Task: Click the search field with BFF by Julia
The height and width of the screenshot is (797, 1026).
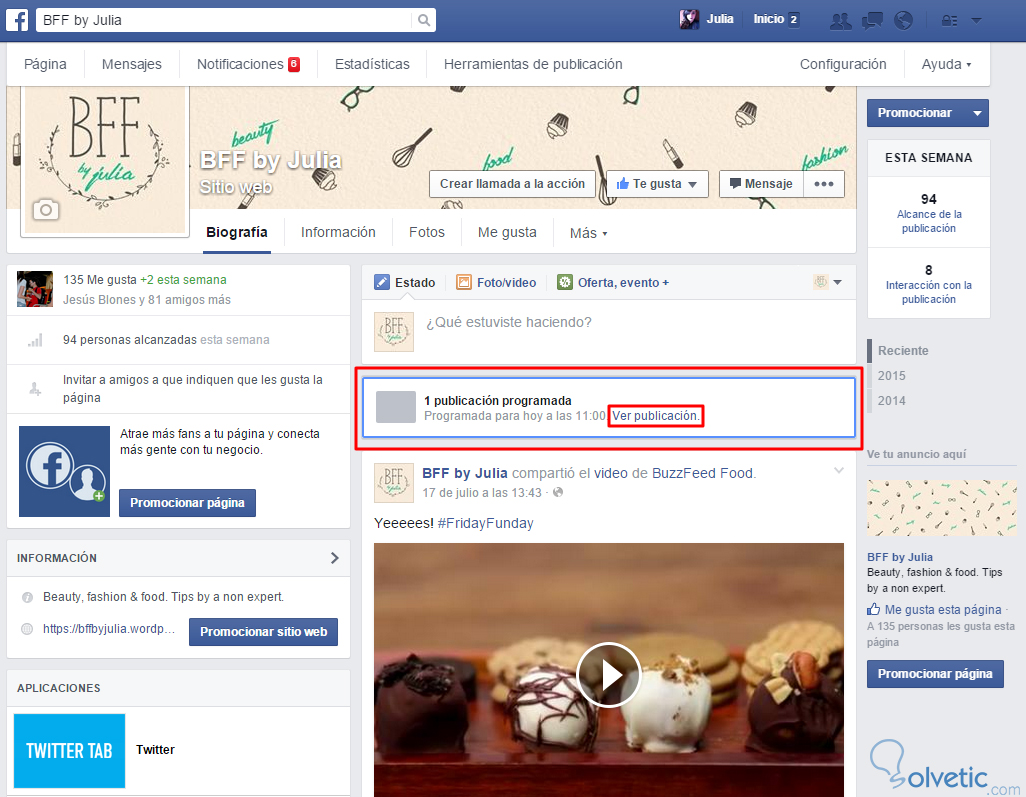Action: [x=225, y=20]
